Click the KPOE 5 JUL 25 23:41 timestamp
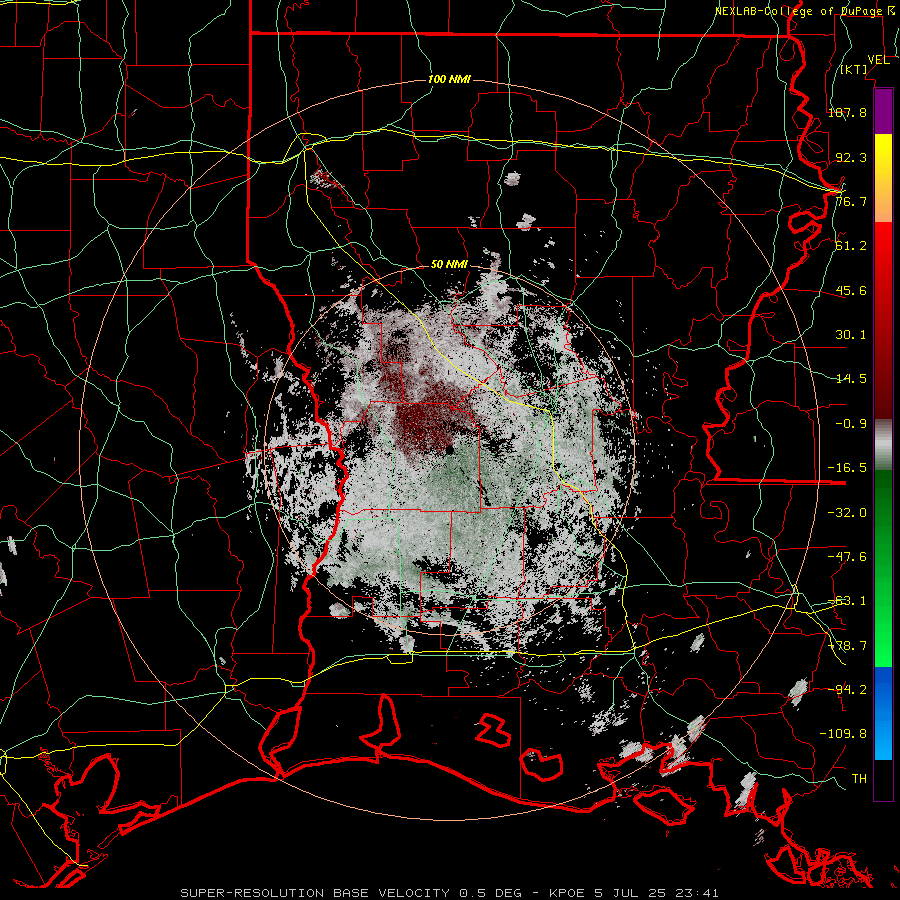Viewport: 900px width, 900px height. (634, 893)
